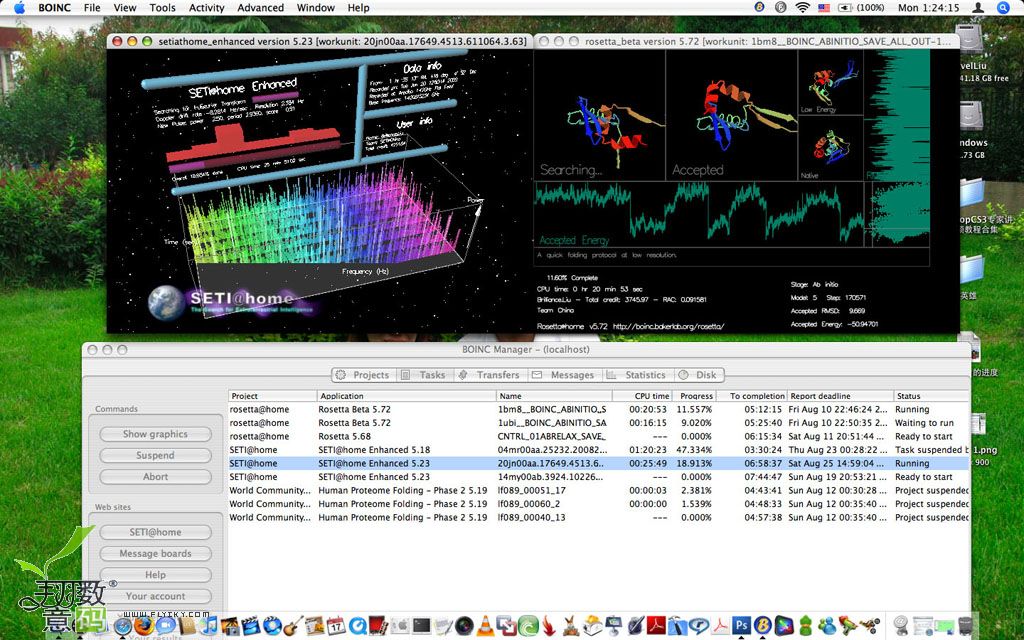Open the File menu

[x=92, y=8]
